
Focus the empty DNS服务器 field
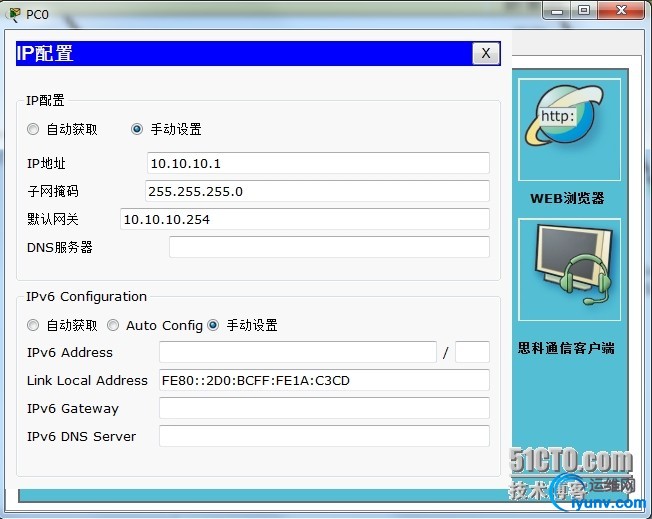(x=329, y=247)
